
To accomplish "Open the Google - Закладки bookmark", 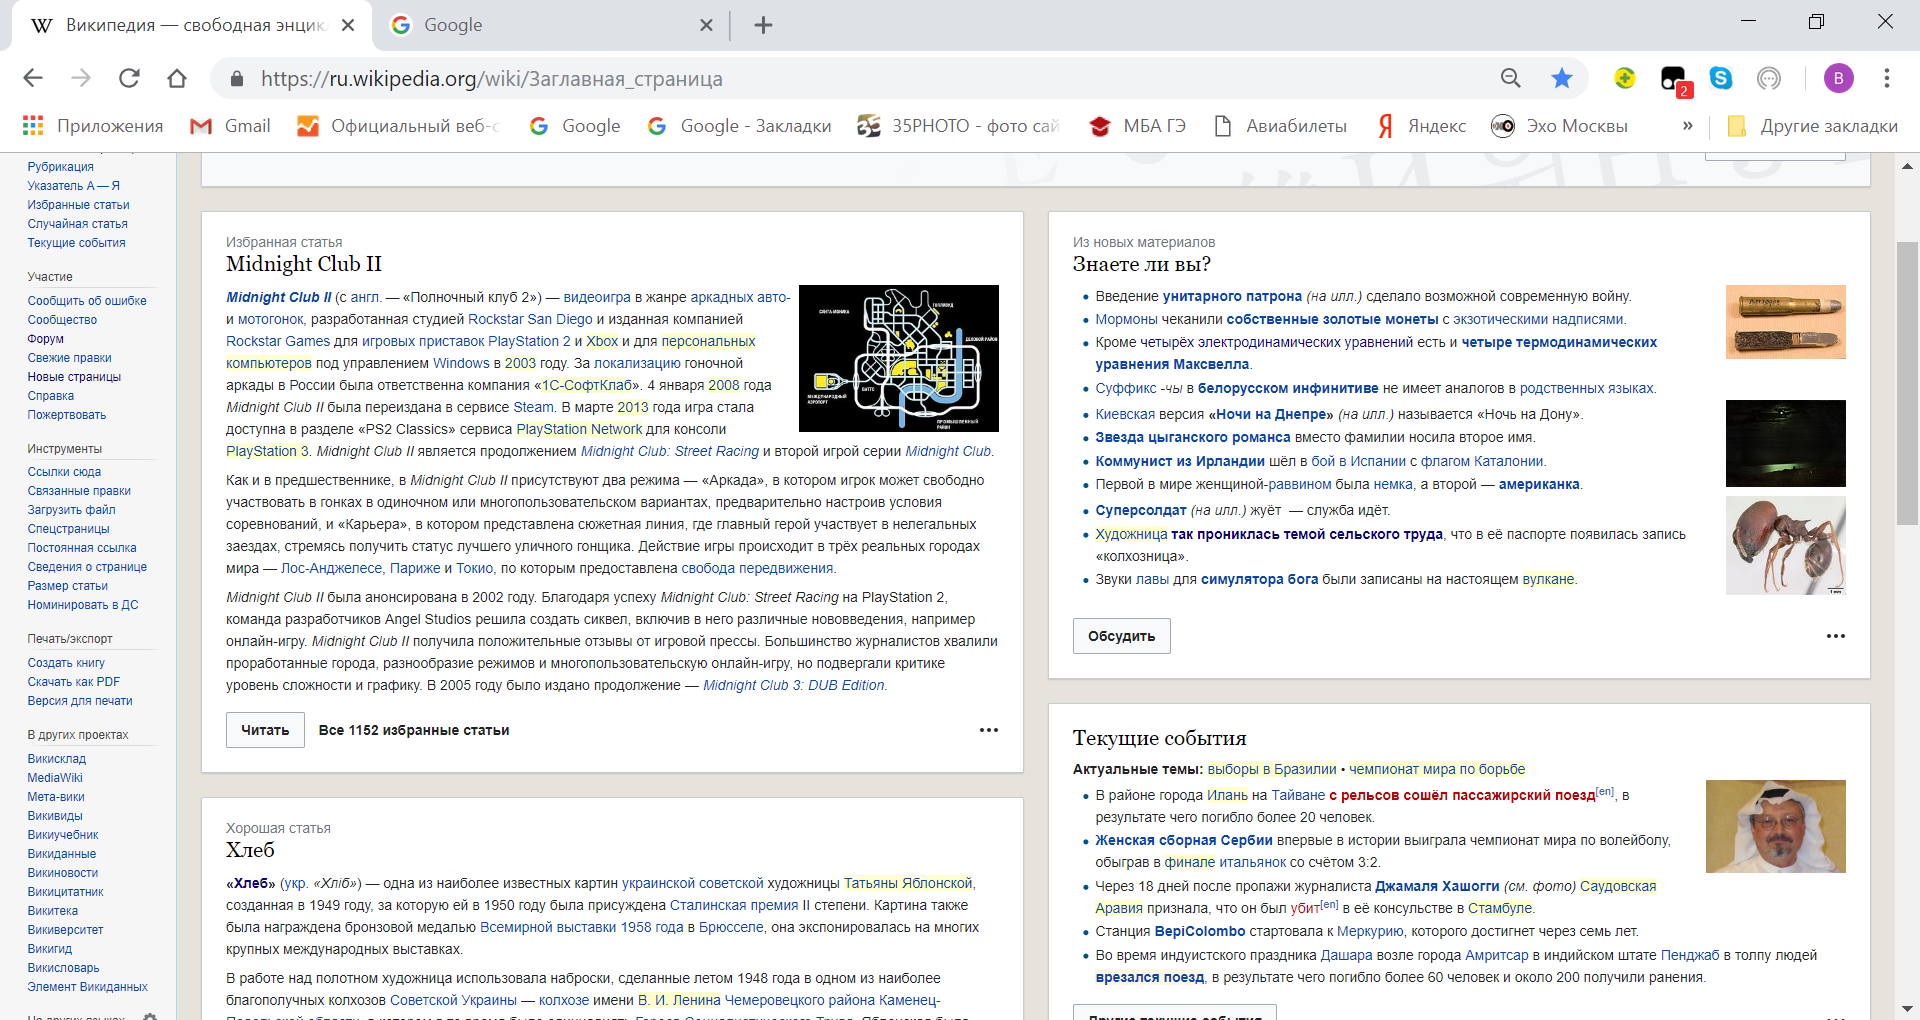I will click(x=739, y=126).
